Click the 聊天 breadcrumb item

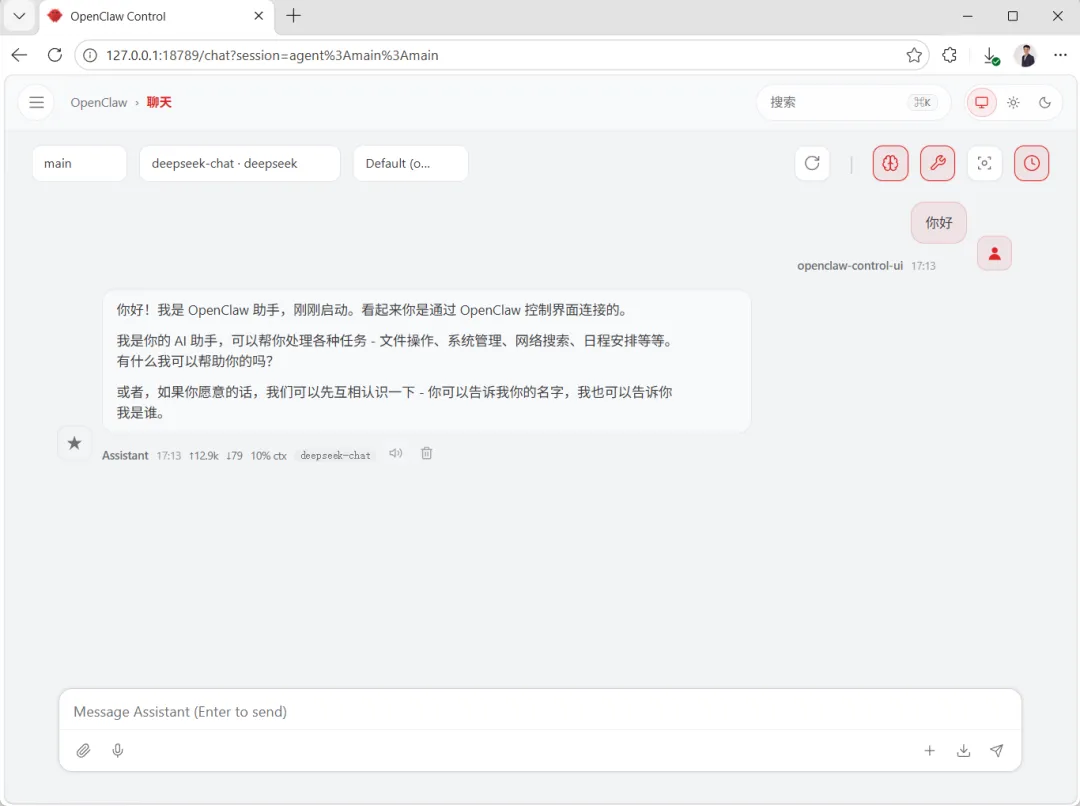point(159,103)
